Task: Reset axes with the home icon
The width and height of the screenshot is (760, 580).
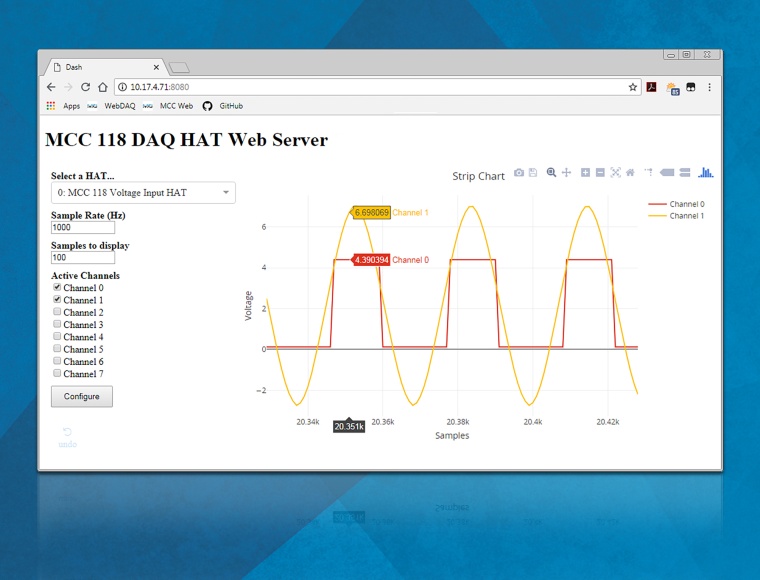Action: (x=630, y=172)
